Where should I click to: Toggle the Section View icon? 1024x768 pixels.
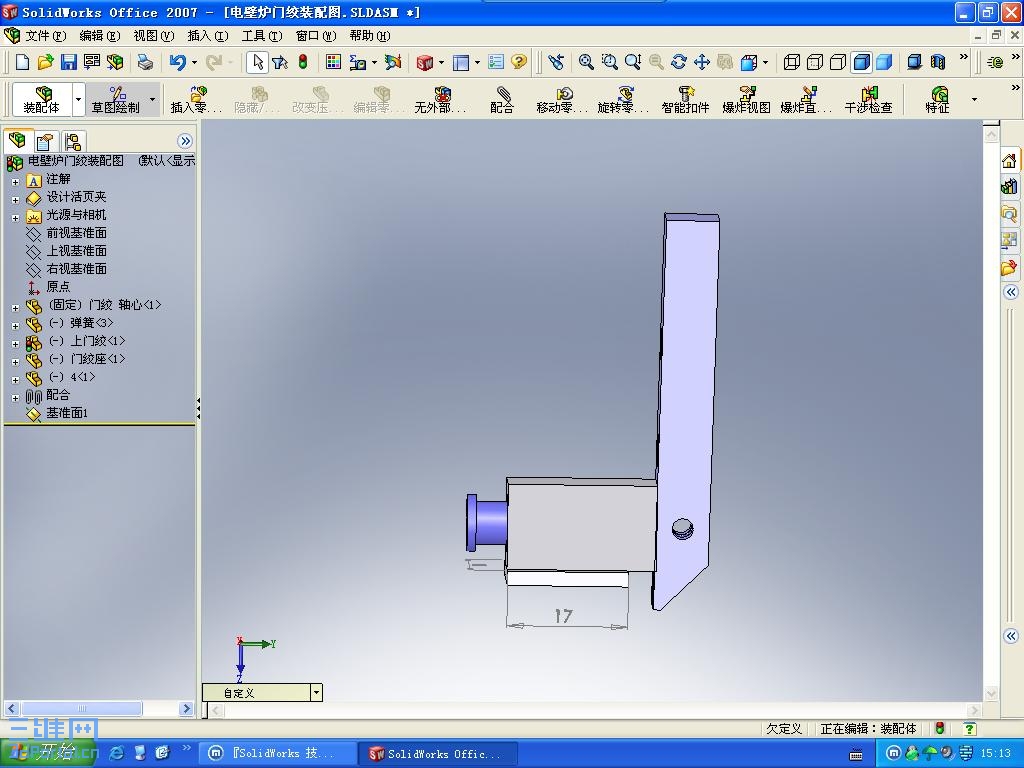[938, 62]
